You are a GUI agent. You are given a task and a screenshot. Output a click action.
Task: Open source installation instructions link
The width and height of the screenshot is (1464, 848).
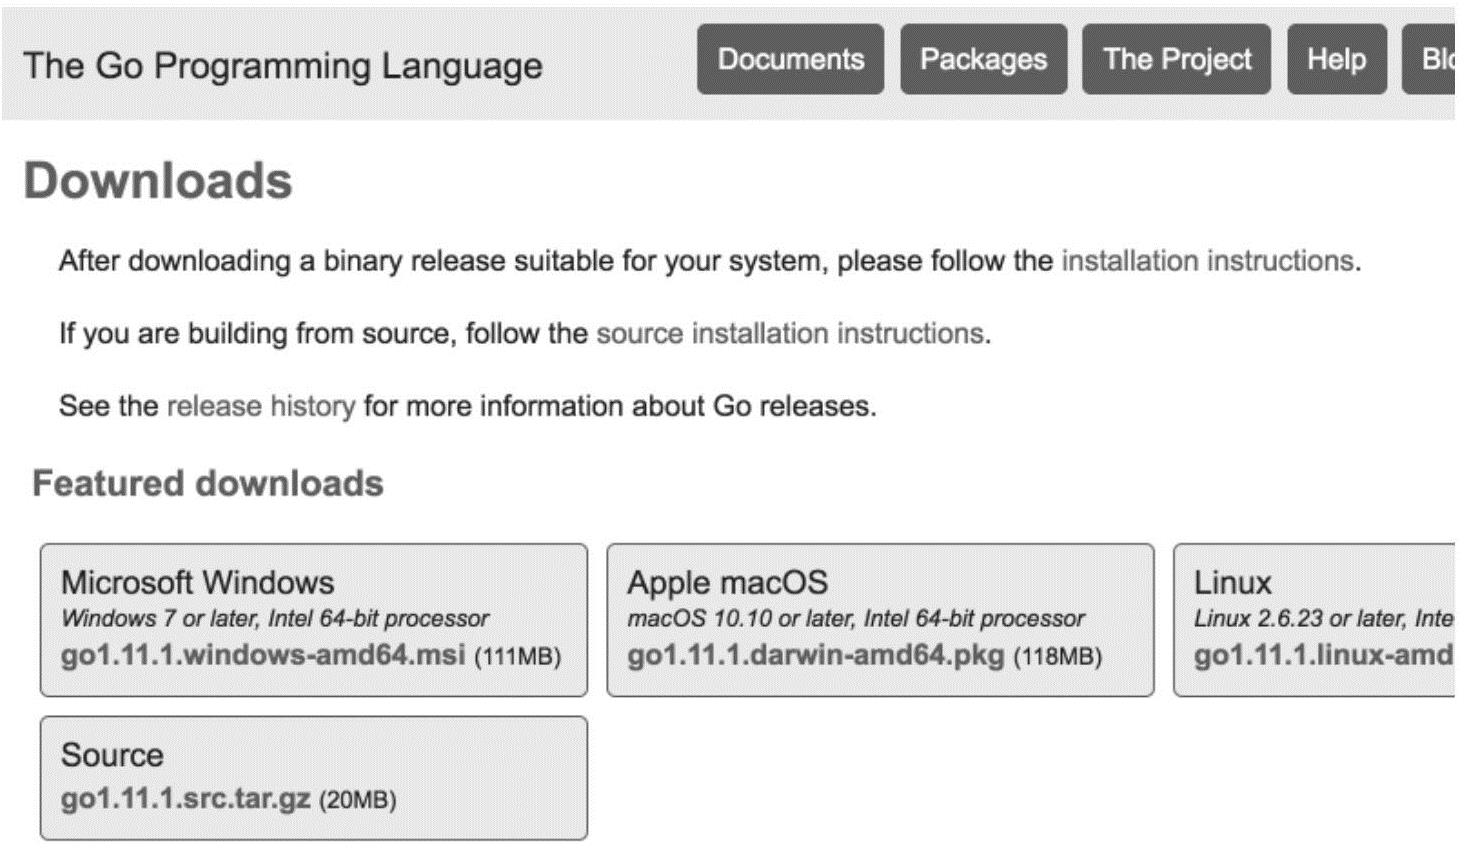pos(790,333)
